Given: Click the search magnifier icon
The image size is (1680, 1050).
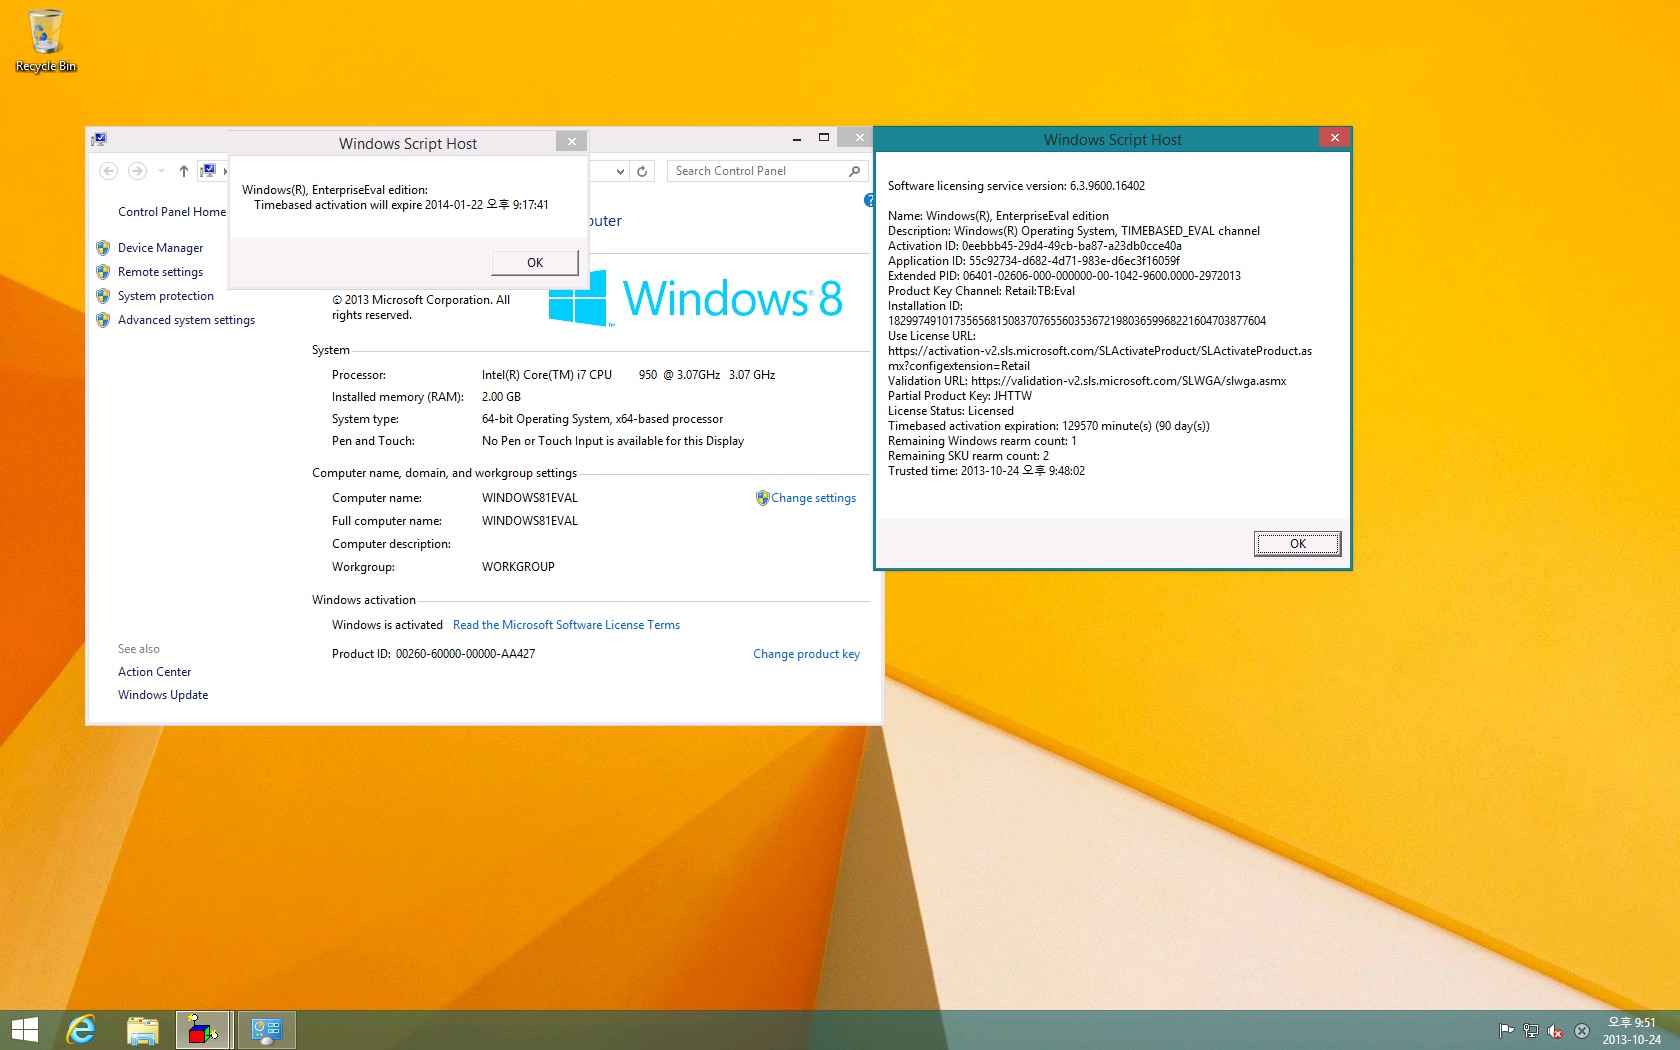Looking at the screenshot, I should (854, 171).
